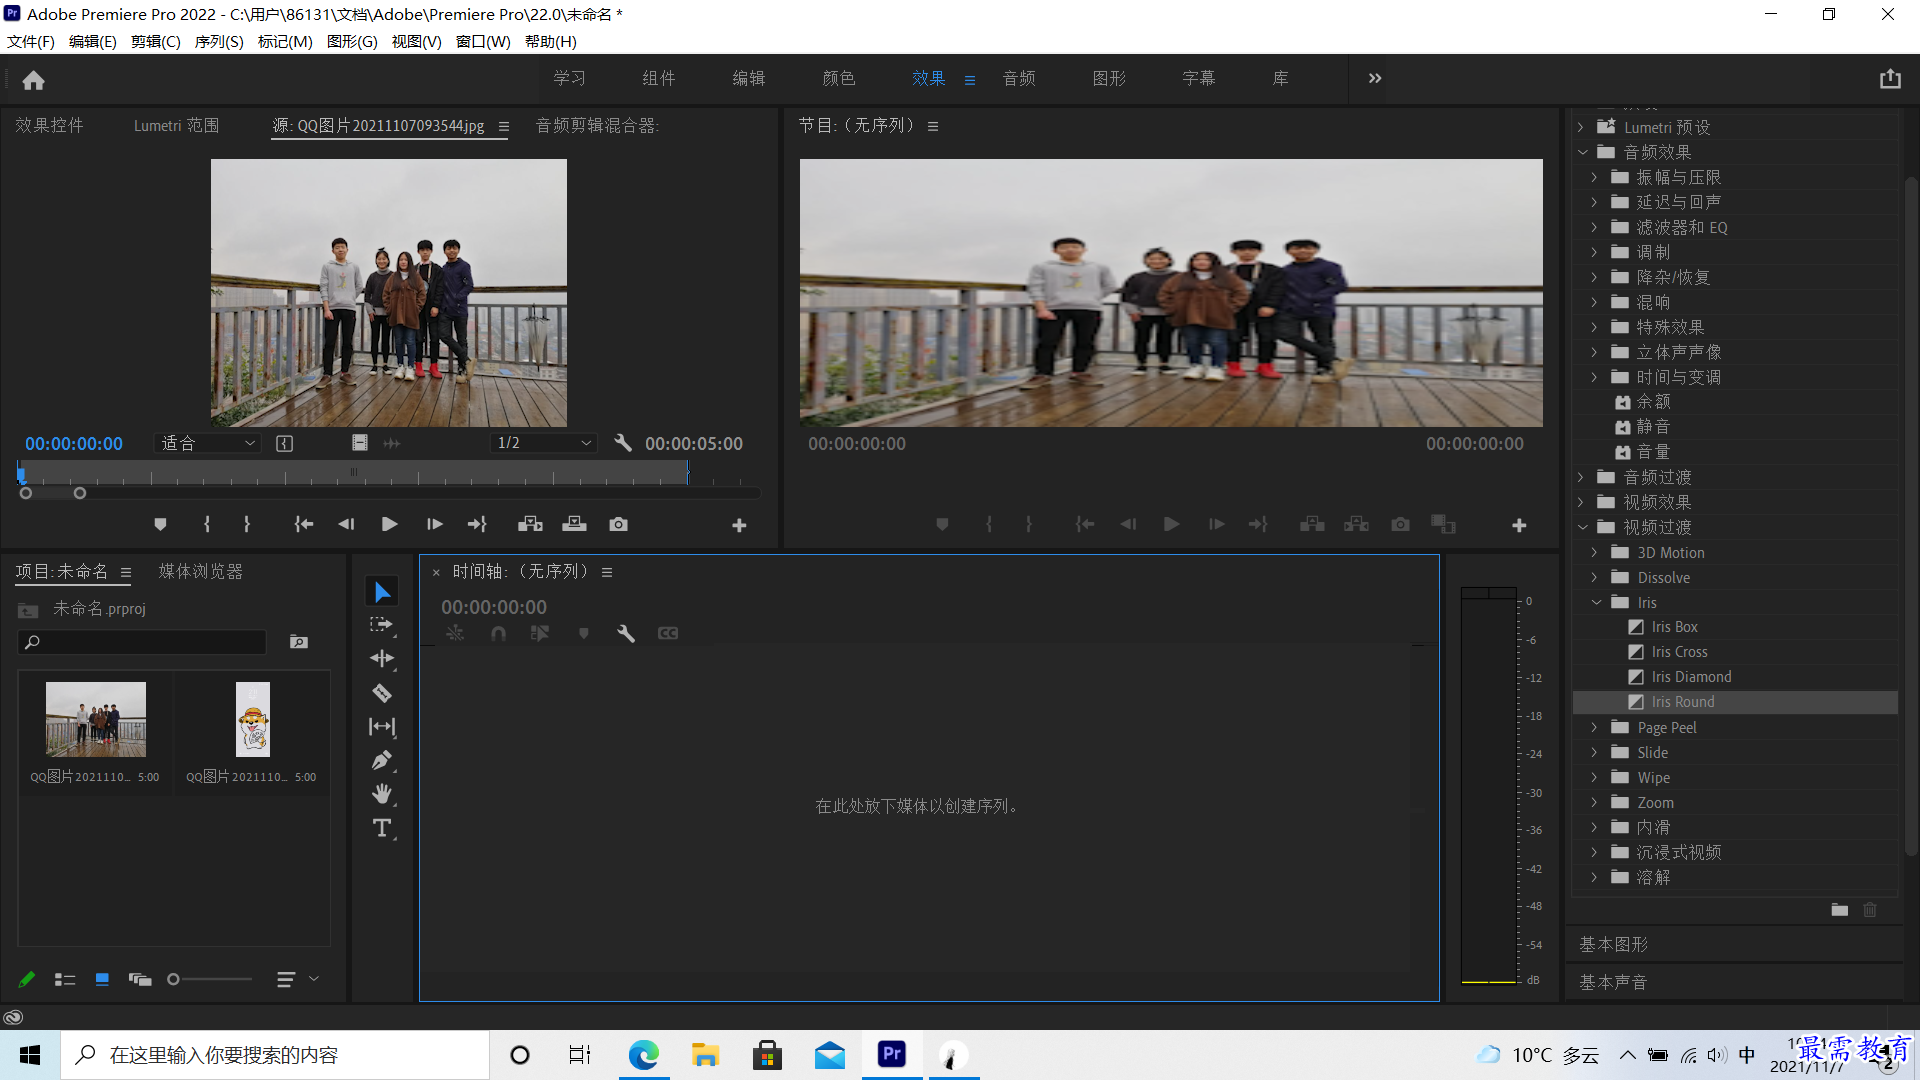Click the Source monitor playhead marker

[21, 474]
